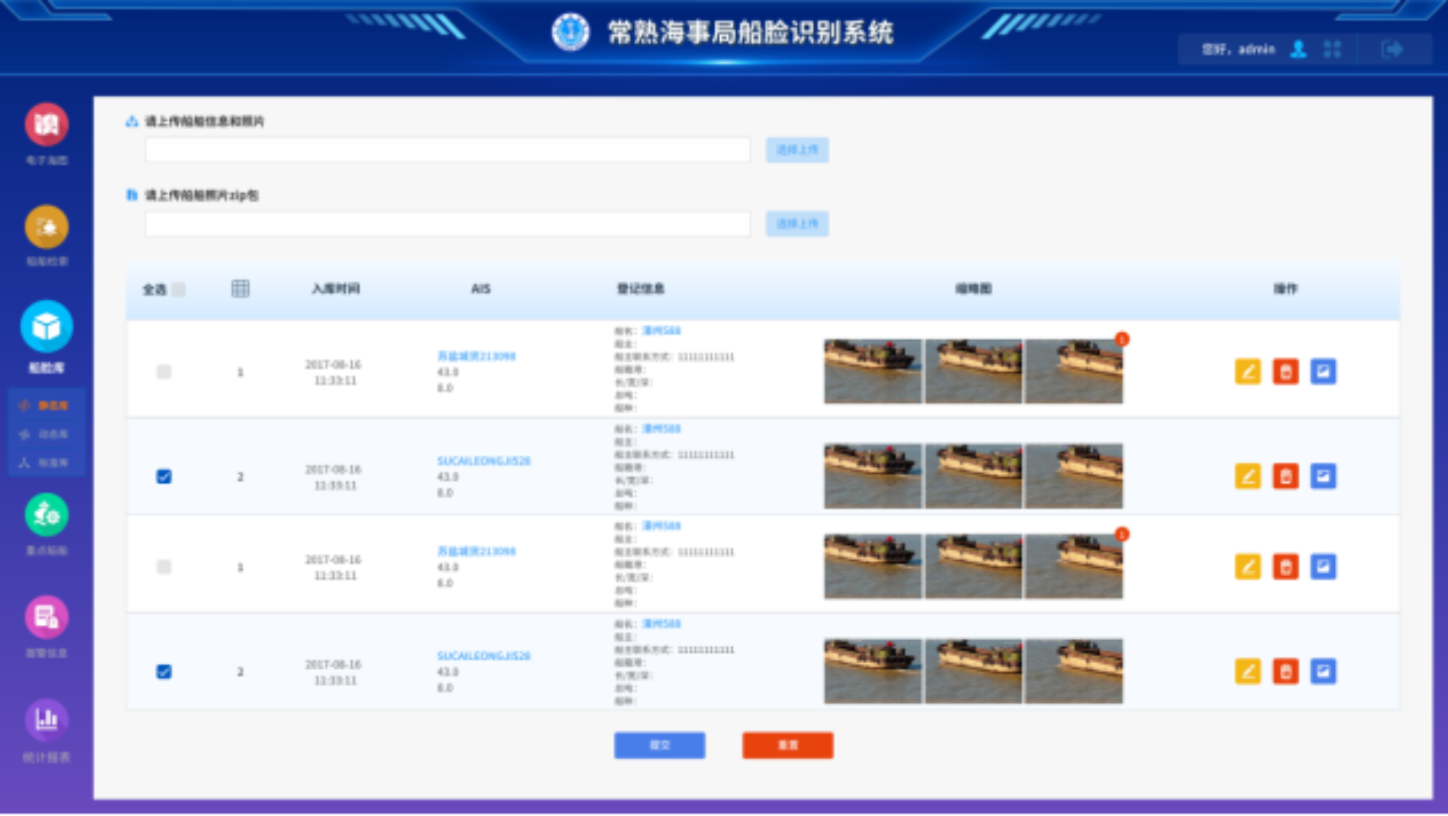Click the table grid icon in header row
Image resolution: width=1448 pixels, height=816 pixels.
tap(240, 289)
